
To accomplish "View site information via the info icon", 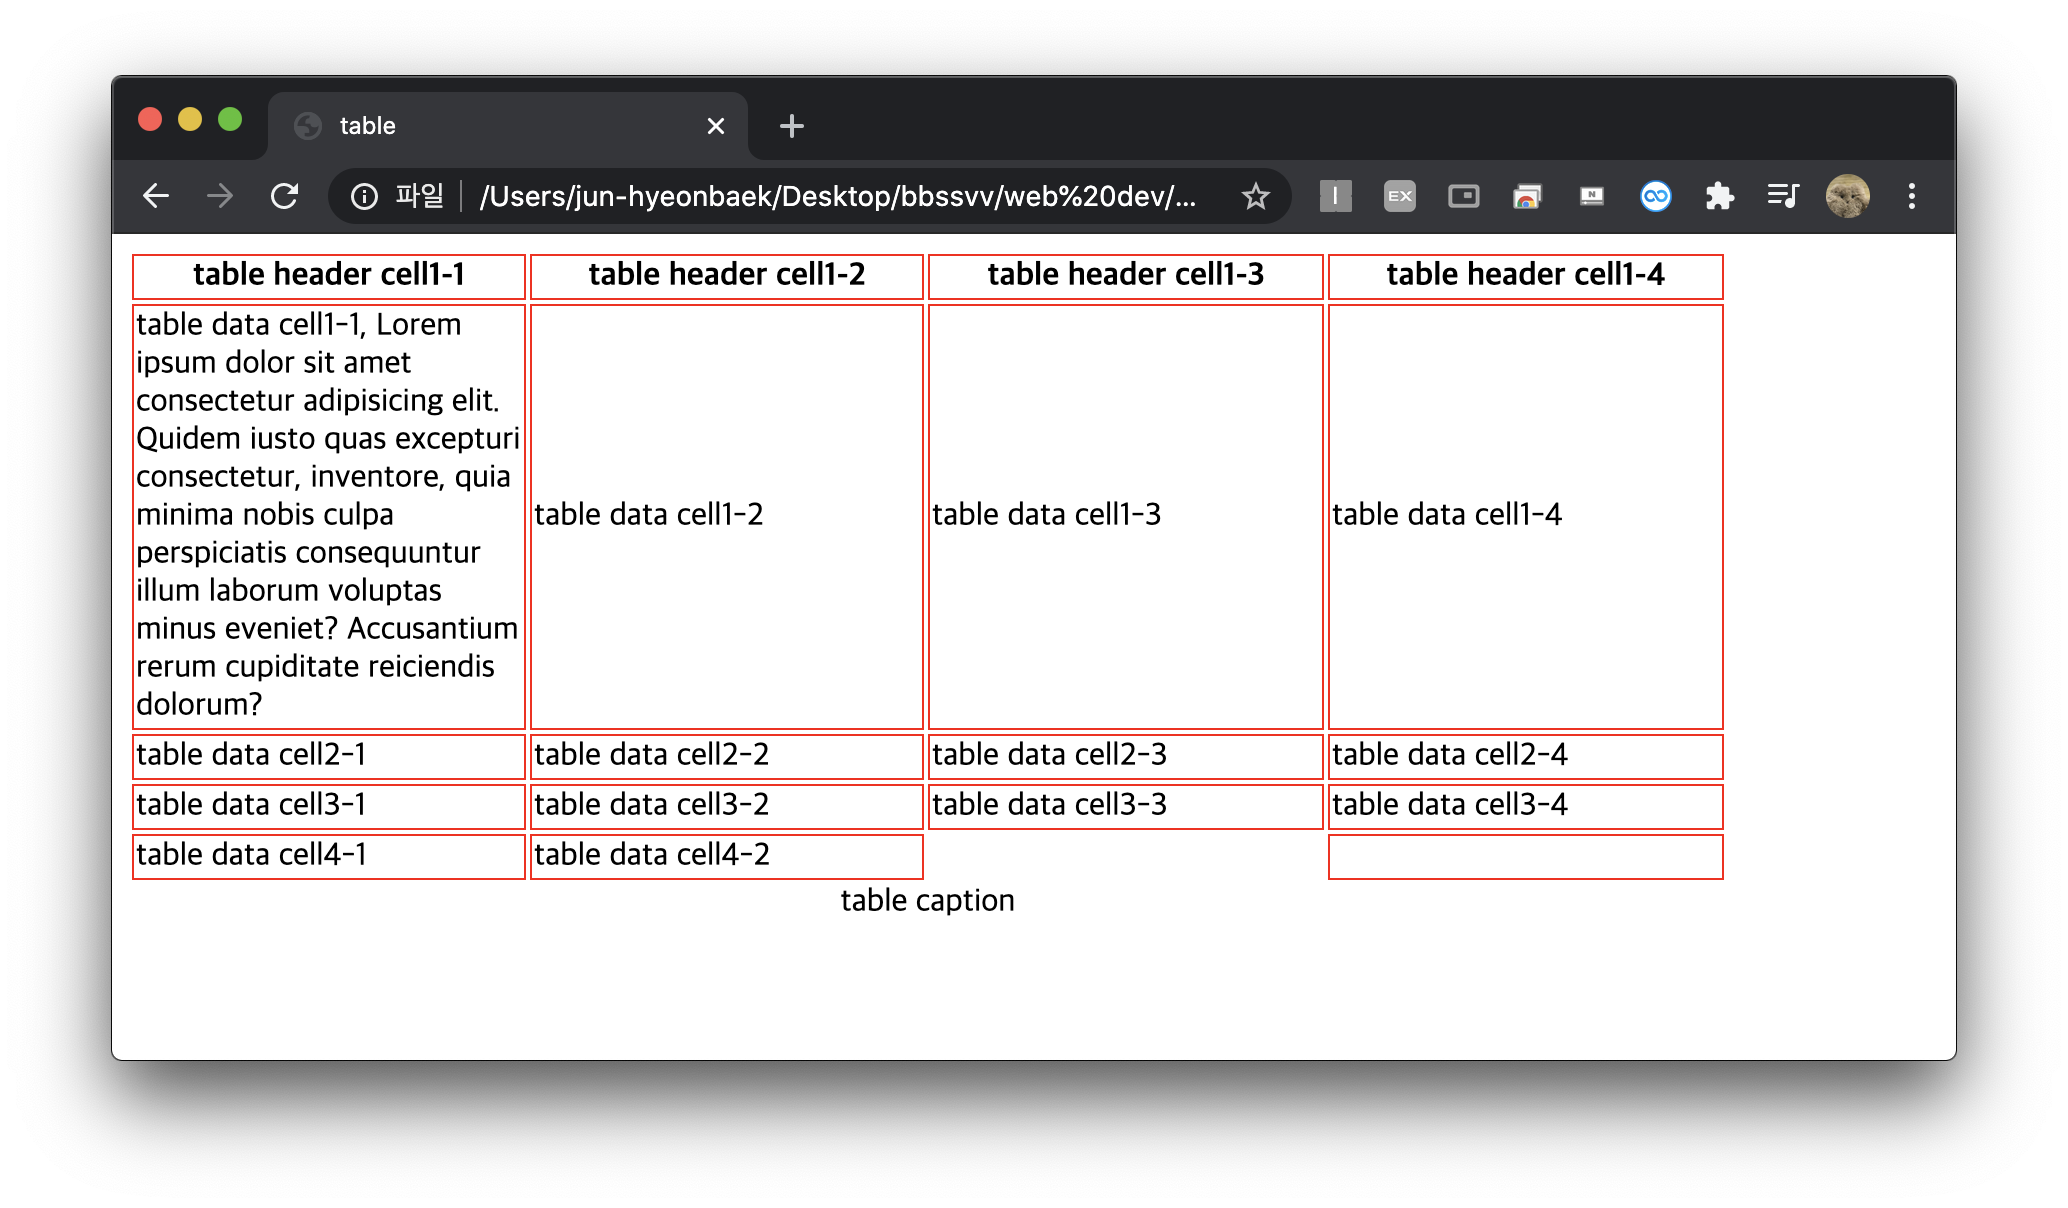I will coord(364,196).
